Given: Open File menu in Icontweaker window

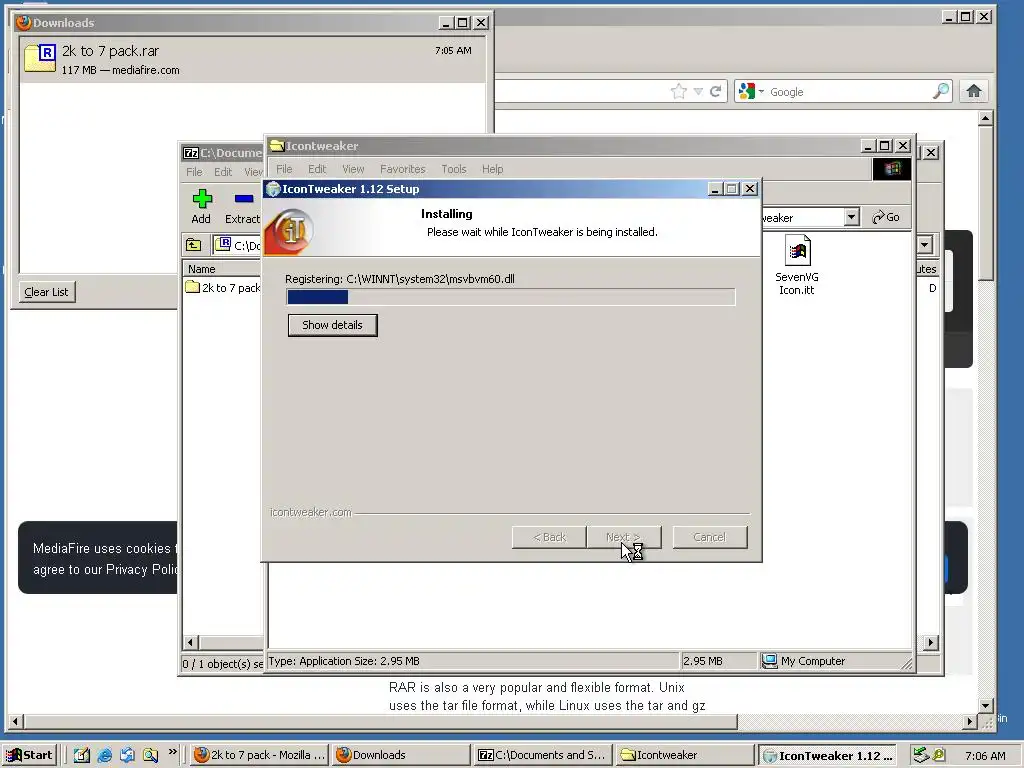Looking at the screenshot, I should 284,169.
